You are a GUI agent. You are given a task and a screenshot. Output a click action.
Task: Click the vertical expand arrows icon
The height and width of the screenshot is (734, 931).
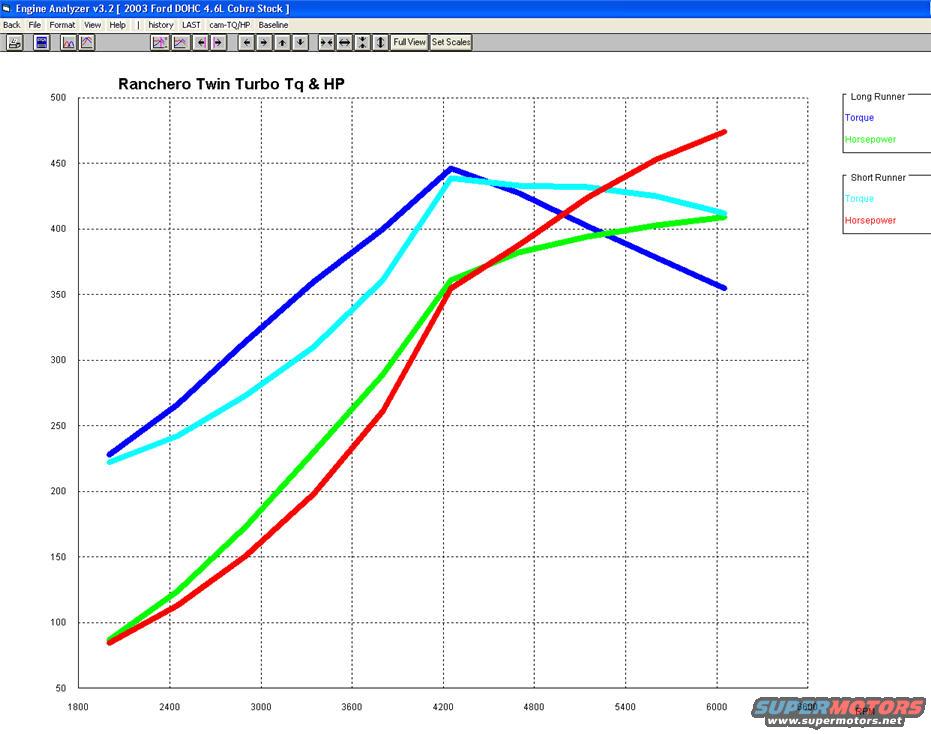pos(380,42)
